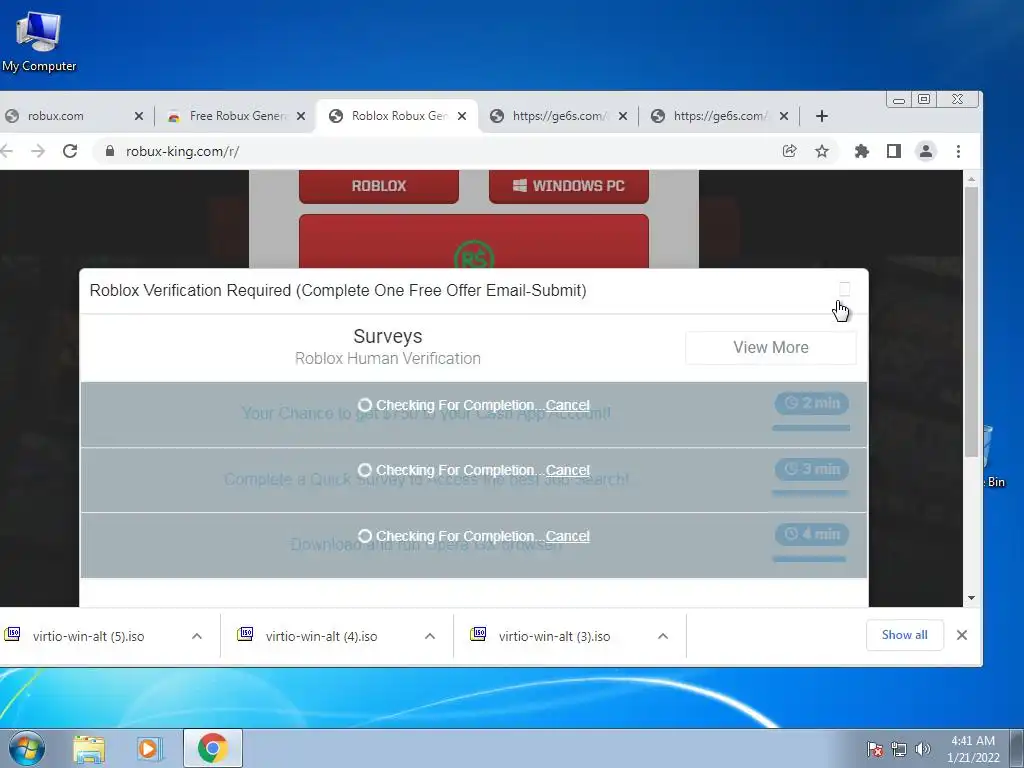Open the Extensions puzzle icon

point(861,152)
